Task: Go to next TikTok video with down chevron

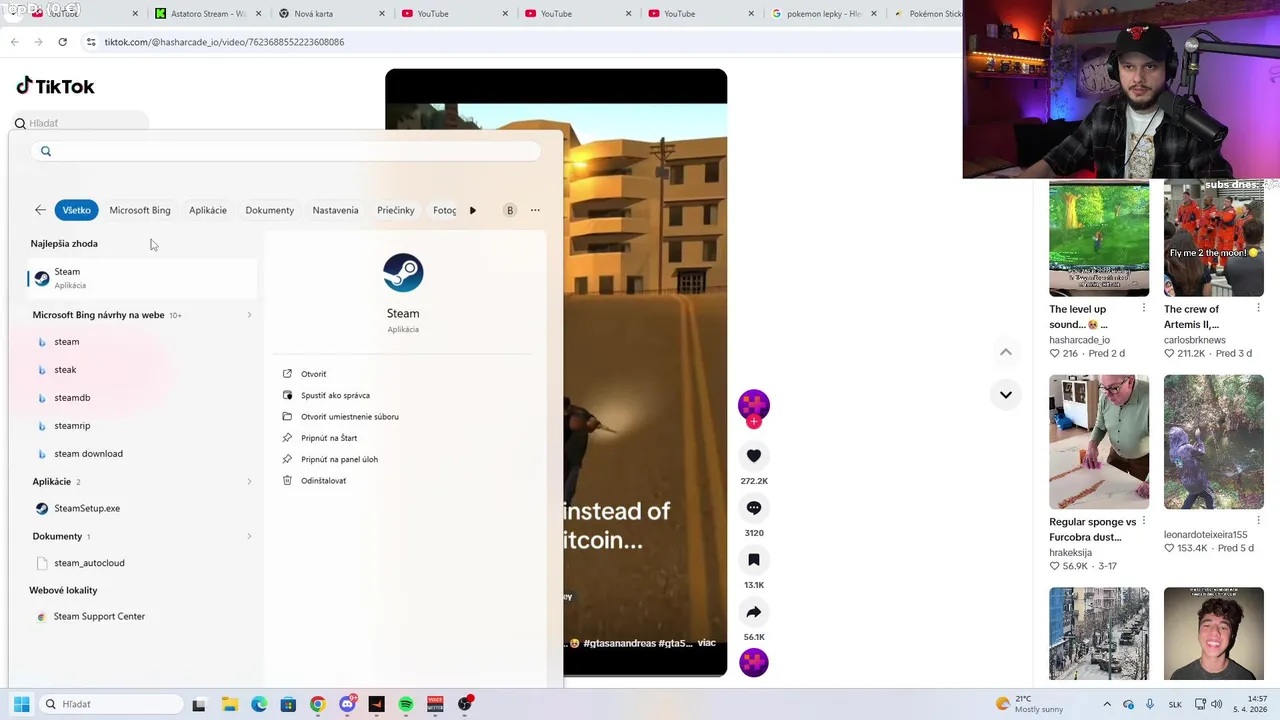Action: pyautogui.click(x=1006, y=394)
